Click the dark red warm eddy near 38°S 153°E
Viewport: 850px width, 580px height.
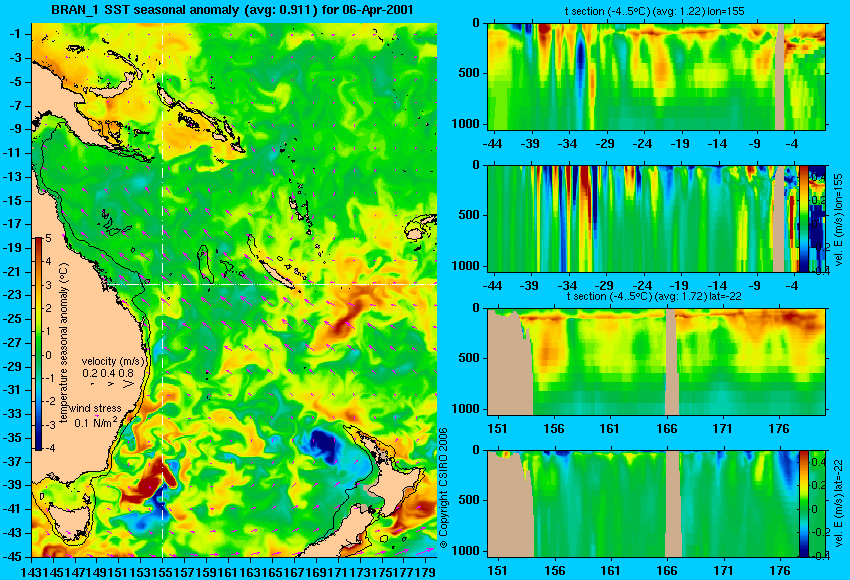point(149,482)
